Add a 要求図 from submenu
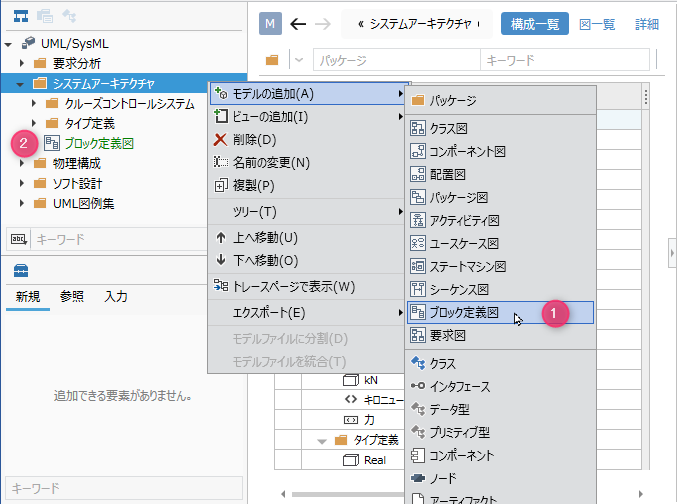Viewport: 677px width, 504px height. tap(501, 335)
